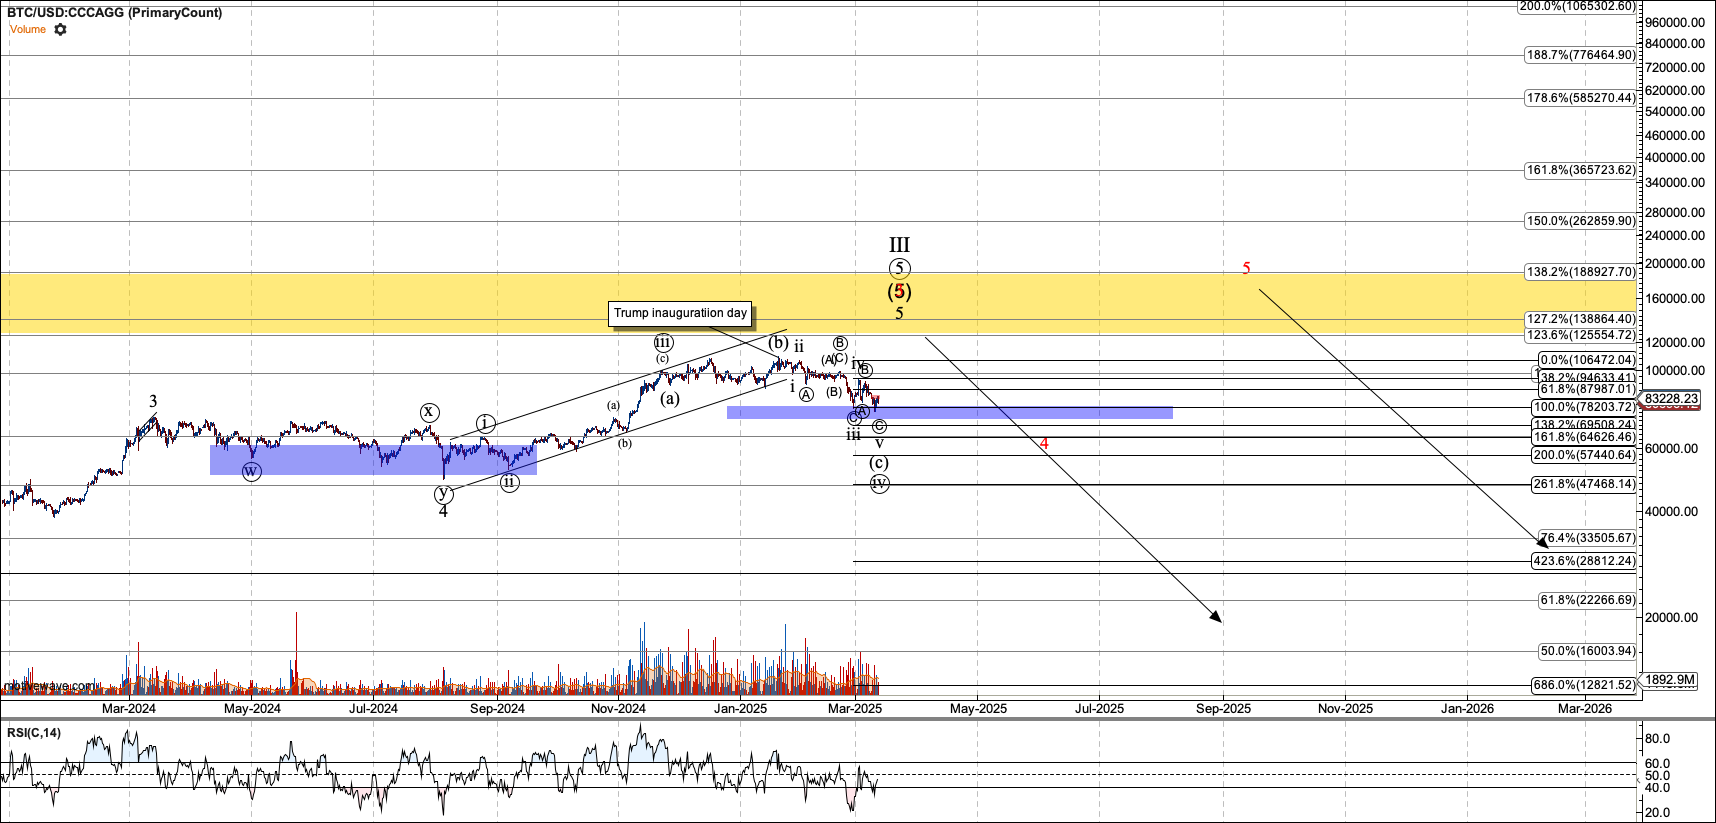Click the BTC/USD:CCCAGG (PrimaryCount) chart title
The image size is (1716, 823).
[115, 13]
